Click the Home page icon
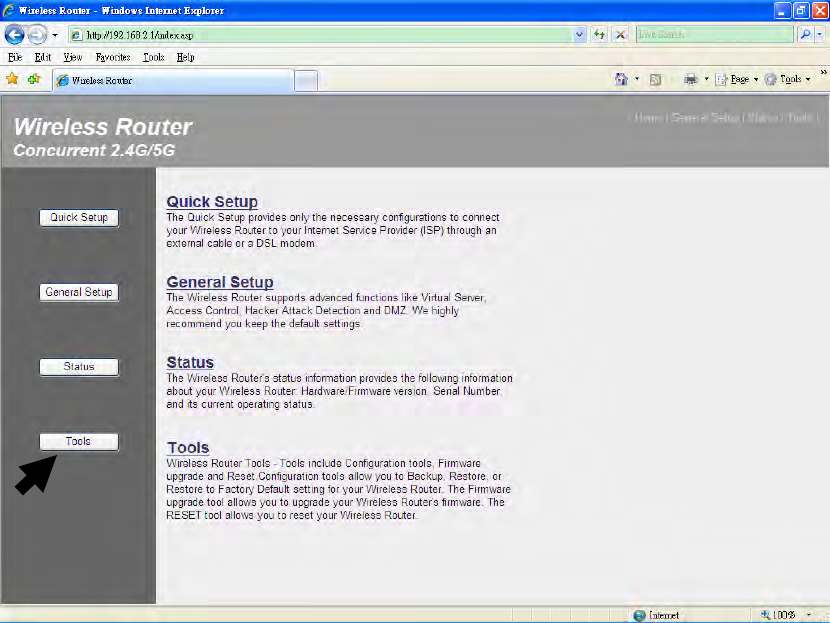The height and width of the screenshot is (623, 830). pos(621,79)
